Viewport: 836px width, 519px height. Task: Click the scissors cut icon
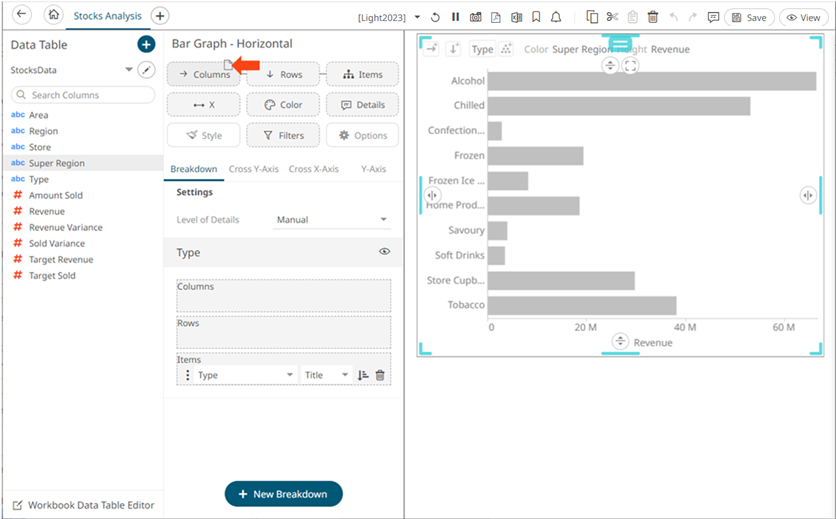(613, 17)
